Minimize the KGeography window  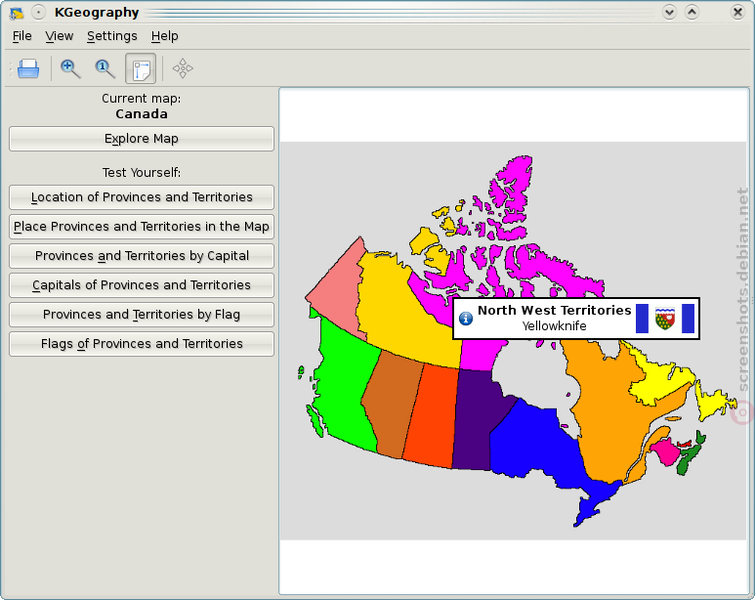point(669,12)
